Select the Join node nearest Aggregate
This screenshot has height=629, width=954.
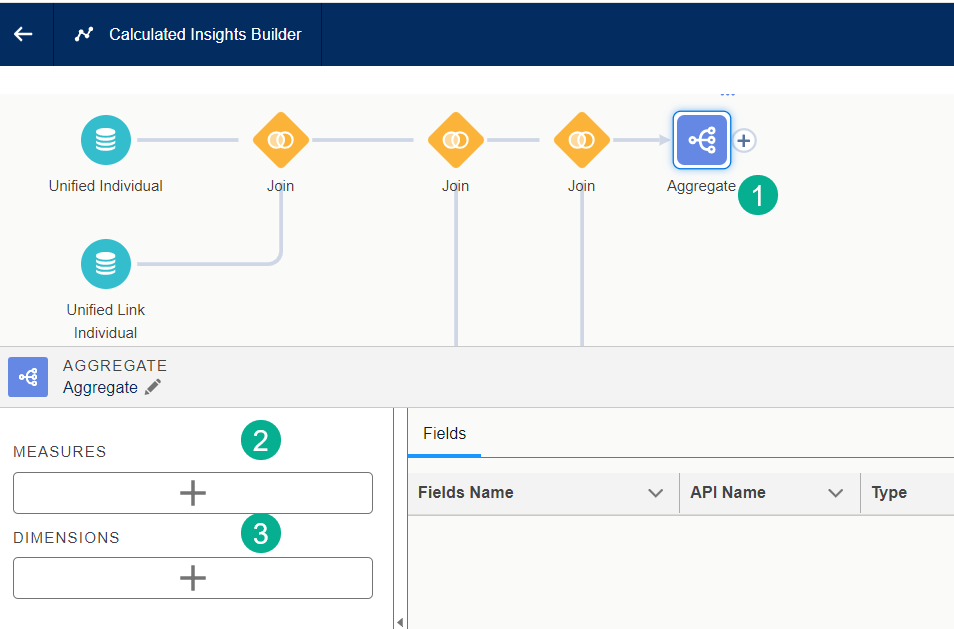click(581, 141)
